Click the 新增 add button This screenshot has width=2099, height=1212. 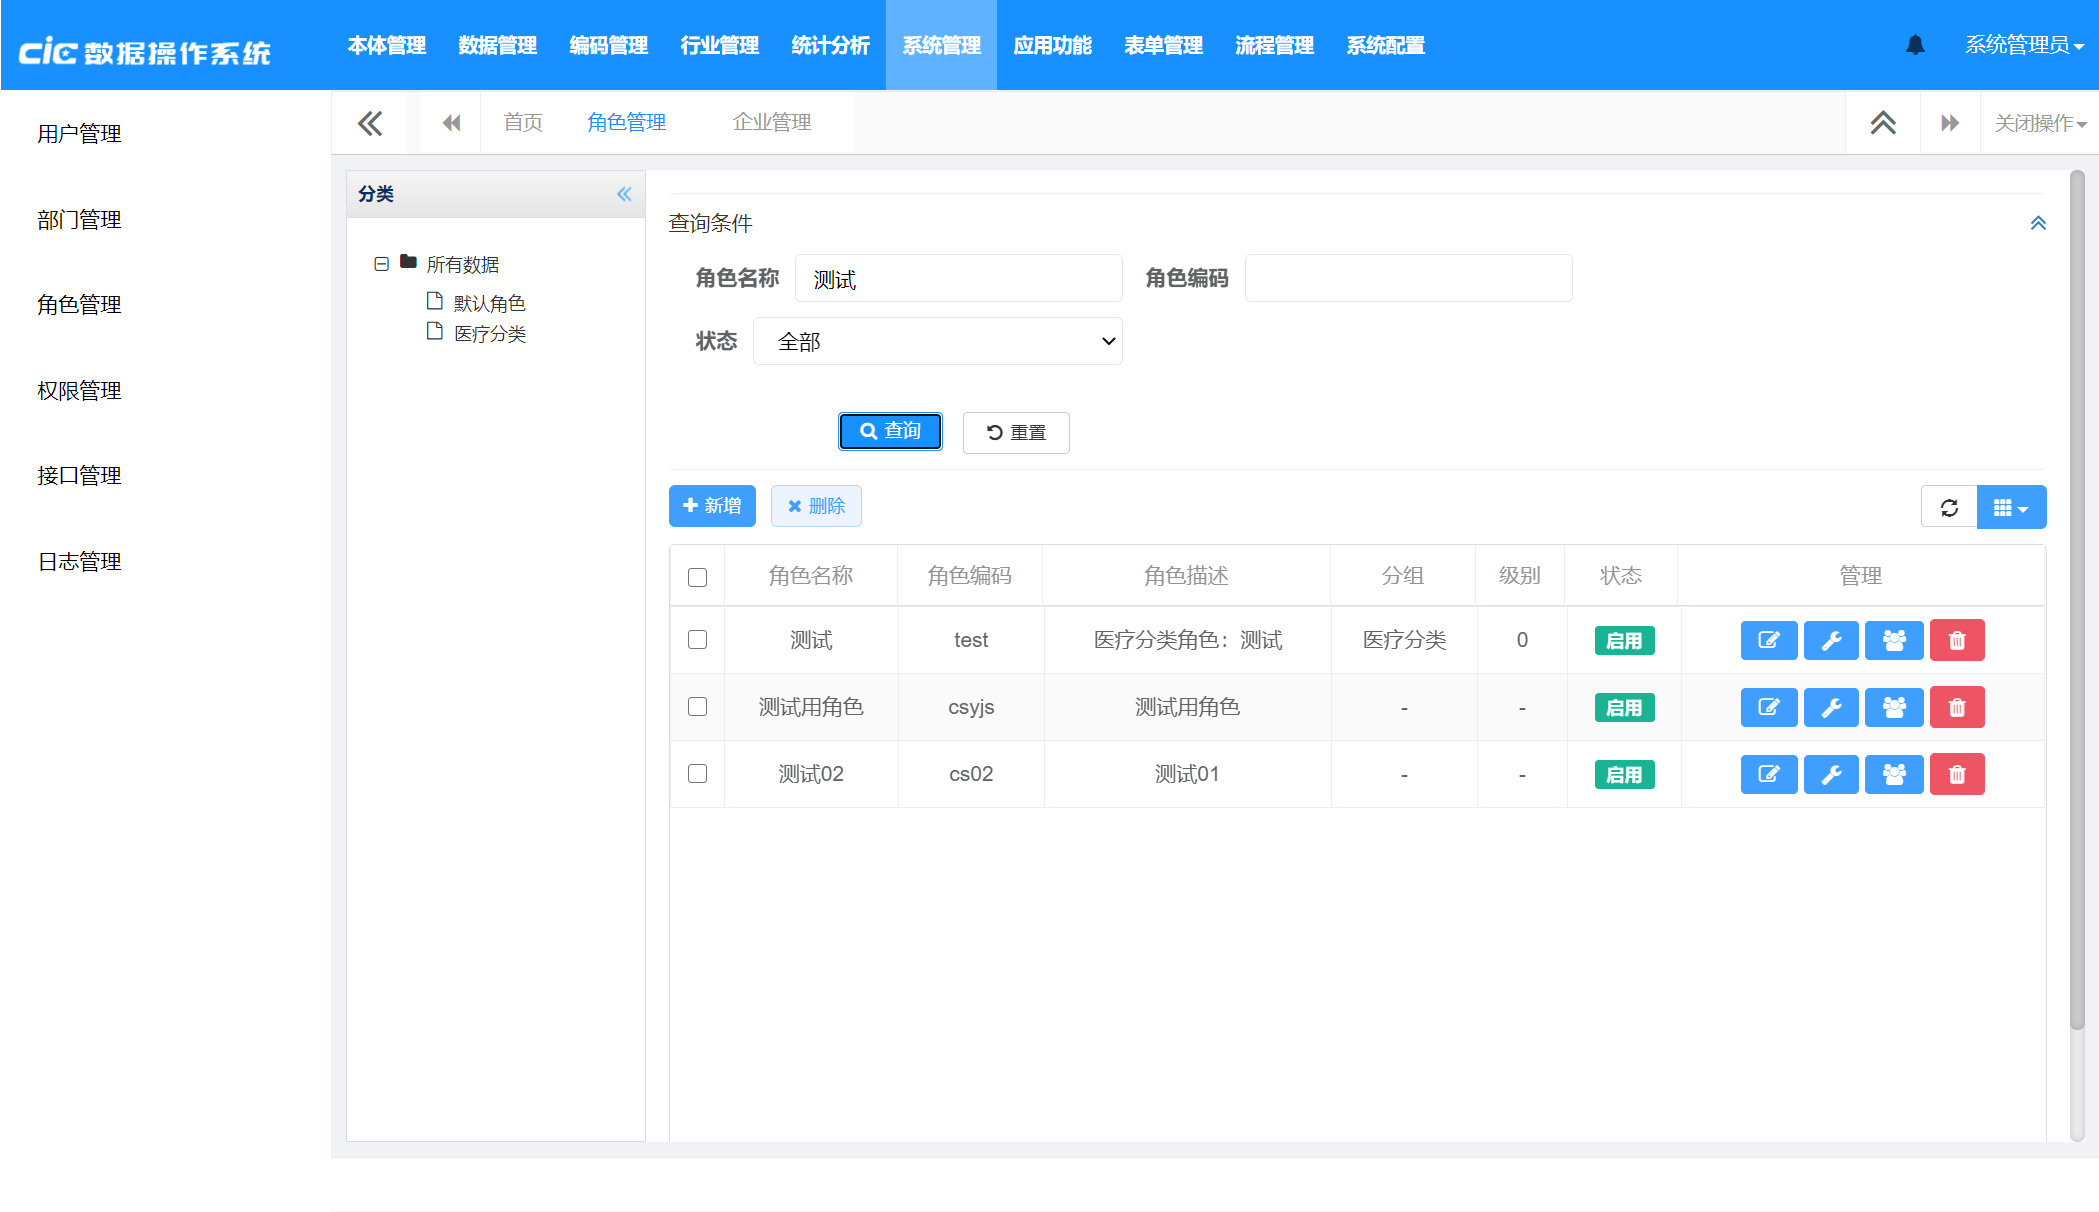(712, 506)
